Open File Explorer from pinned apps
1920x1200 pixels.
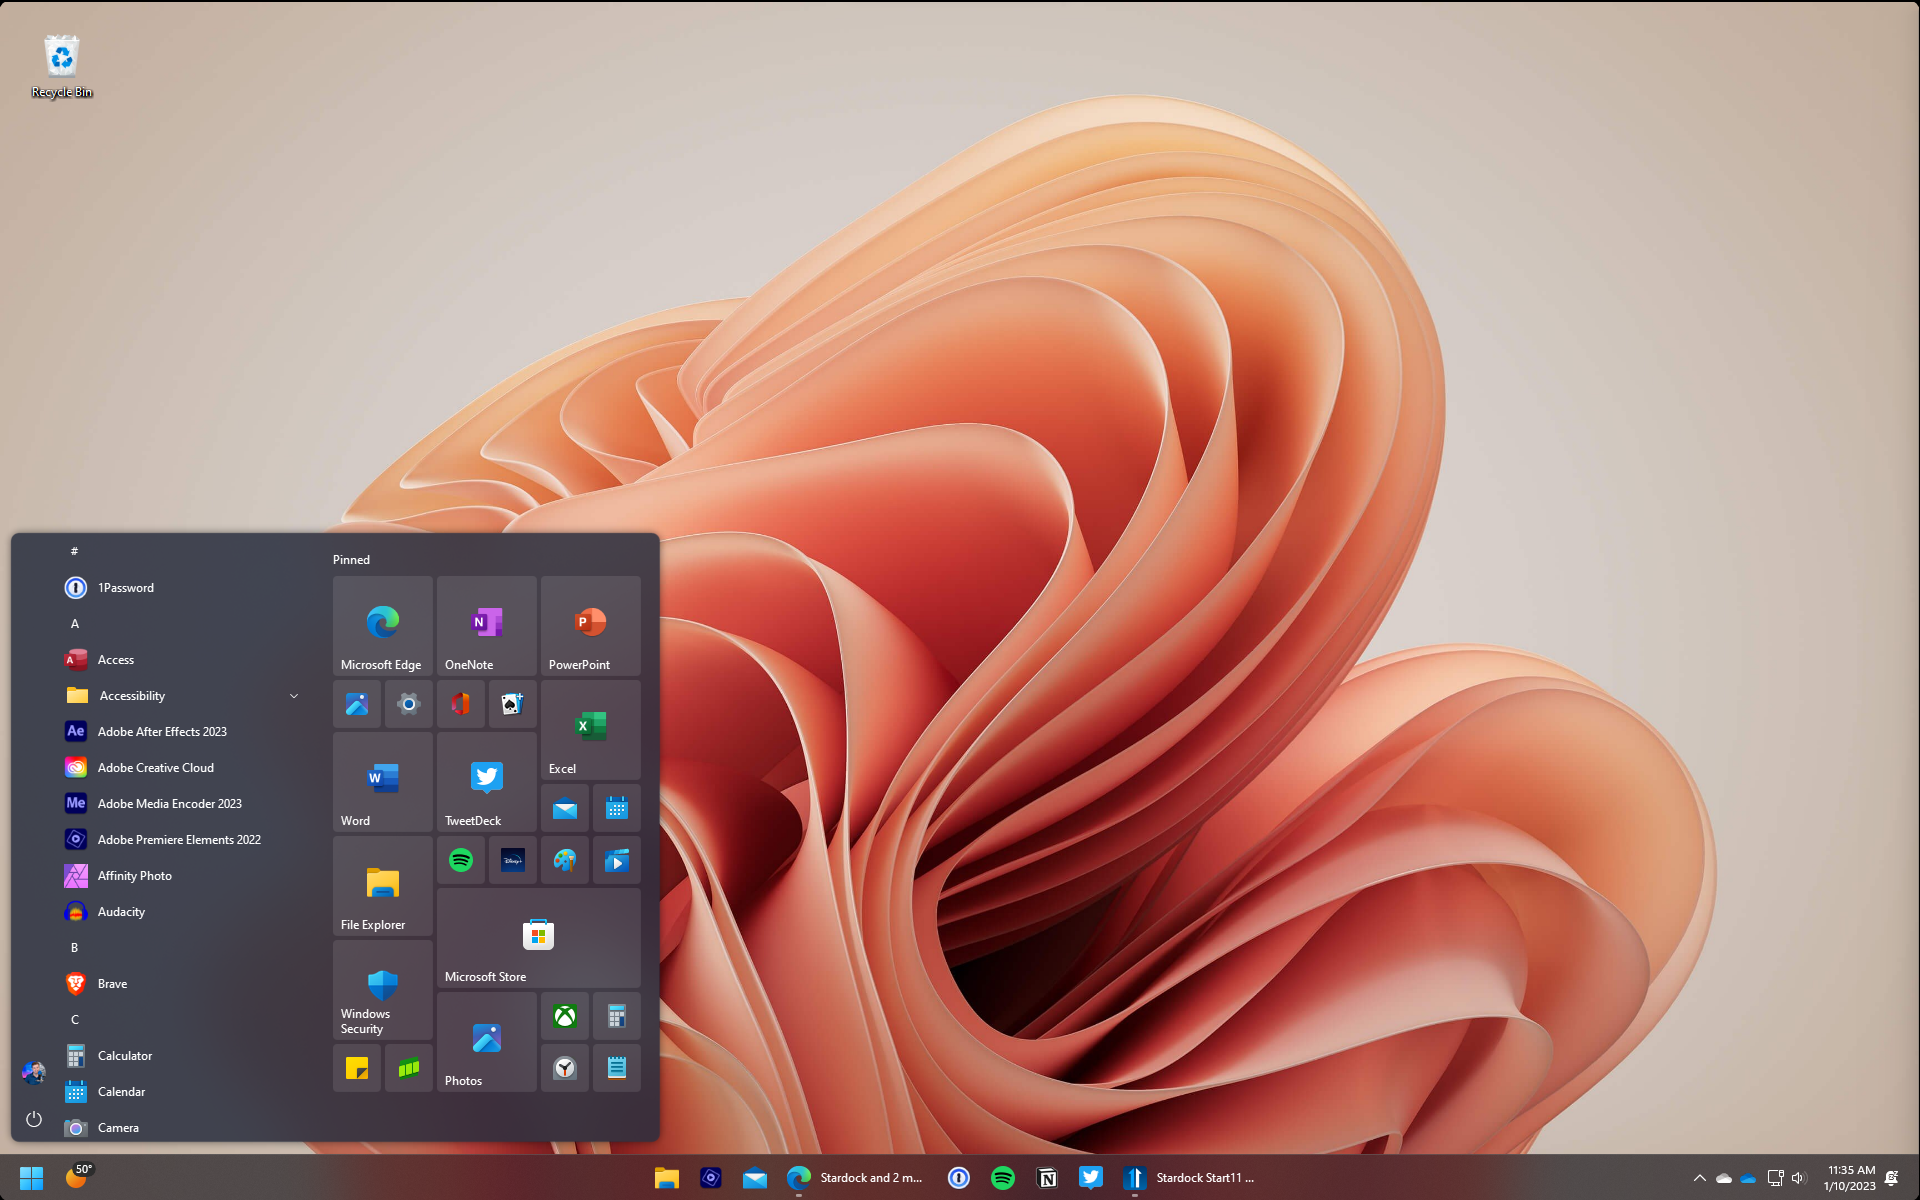(x=383, y=890)
